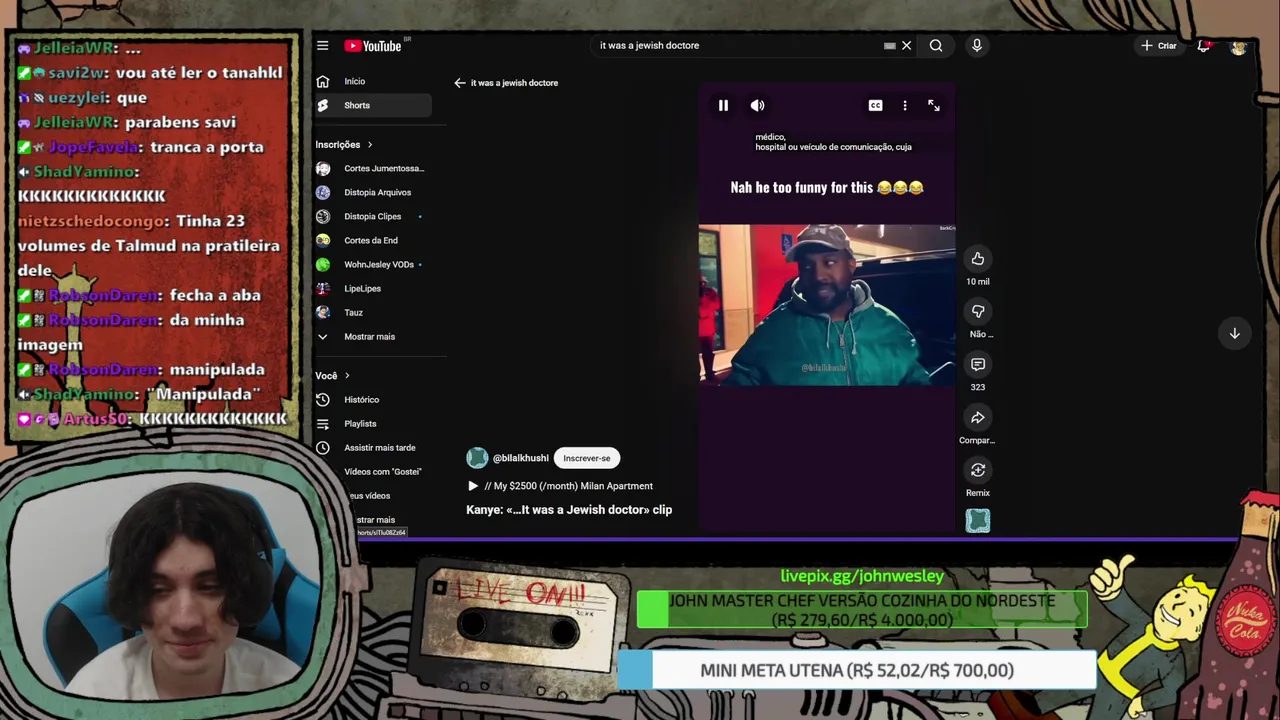Click the Mini Meta Utena goal bar
The height and width of the screenshot is (720, 1280).
click(x=857, y=670)
